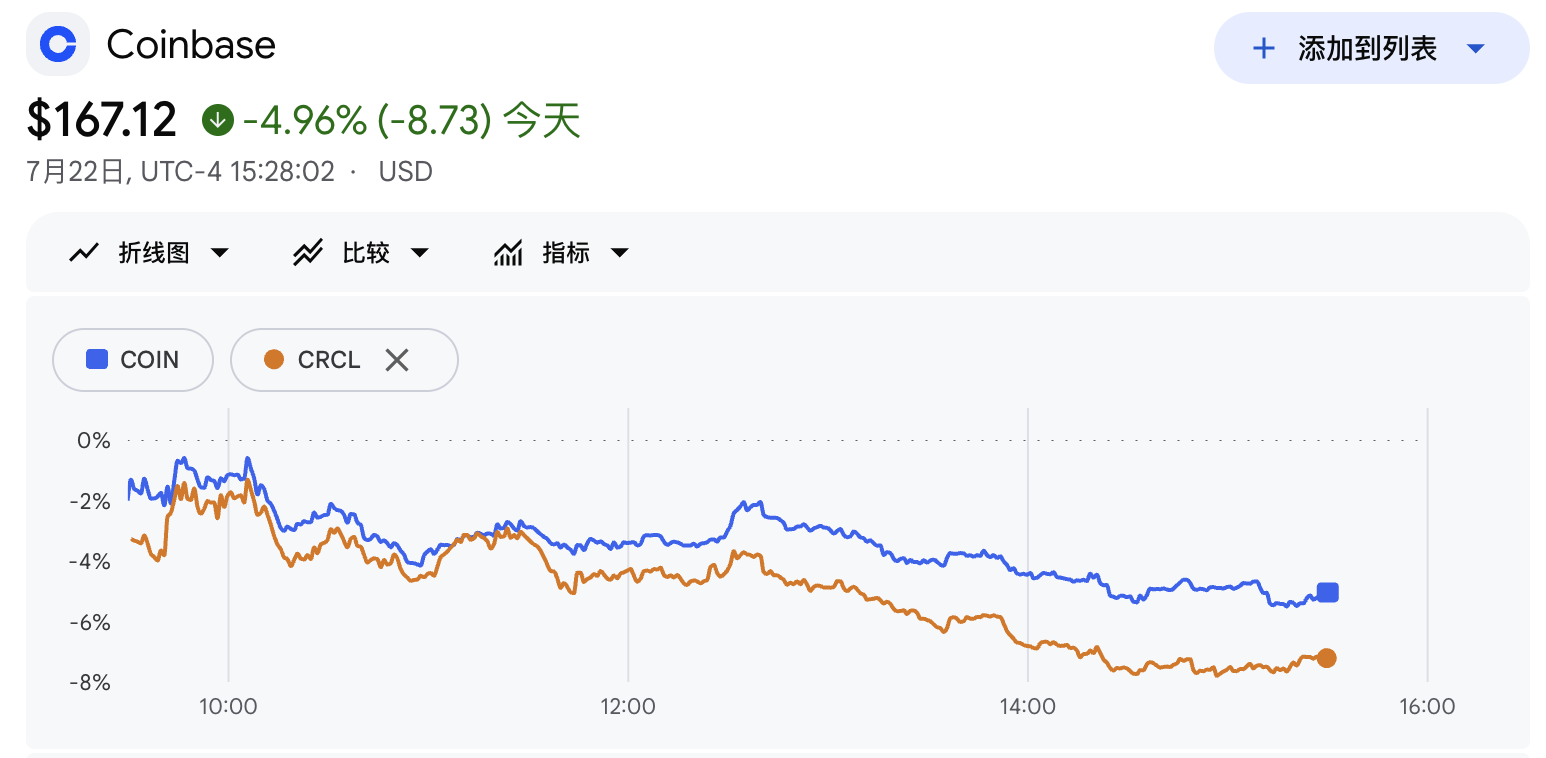Click the plus icon in add-to-list button

click(x=1264, y=48)
